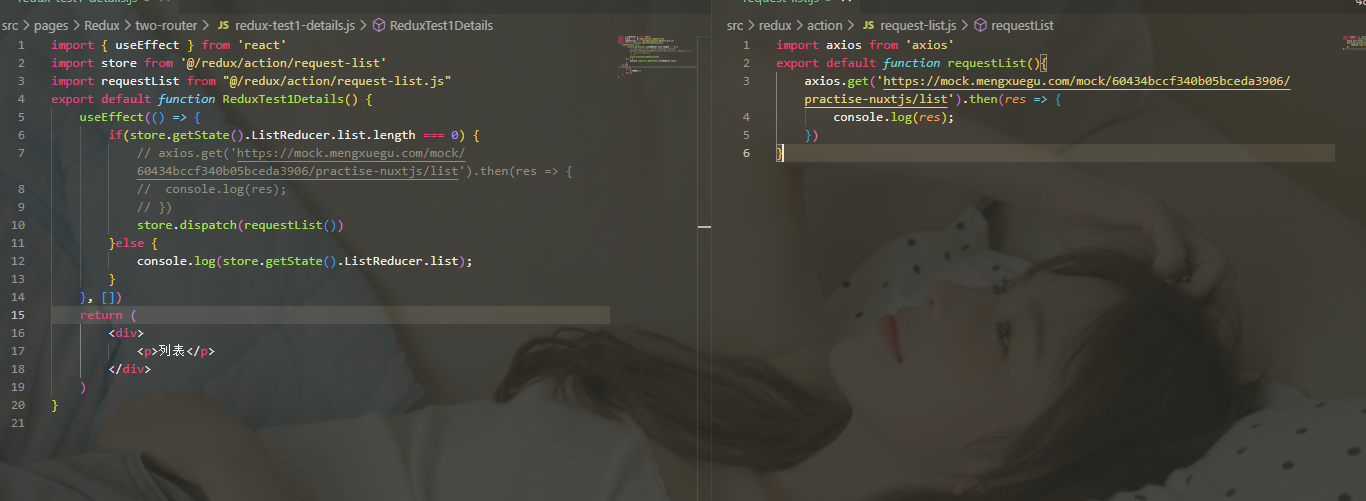Click the symbol icon beside ReduxTest1Details breadcrumb
The image size is (1366, 501).
[x=379, y=25]
